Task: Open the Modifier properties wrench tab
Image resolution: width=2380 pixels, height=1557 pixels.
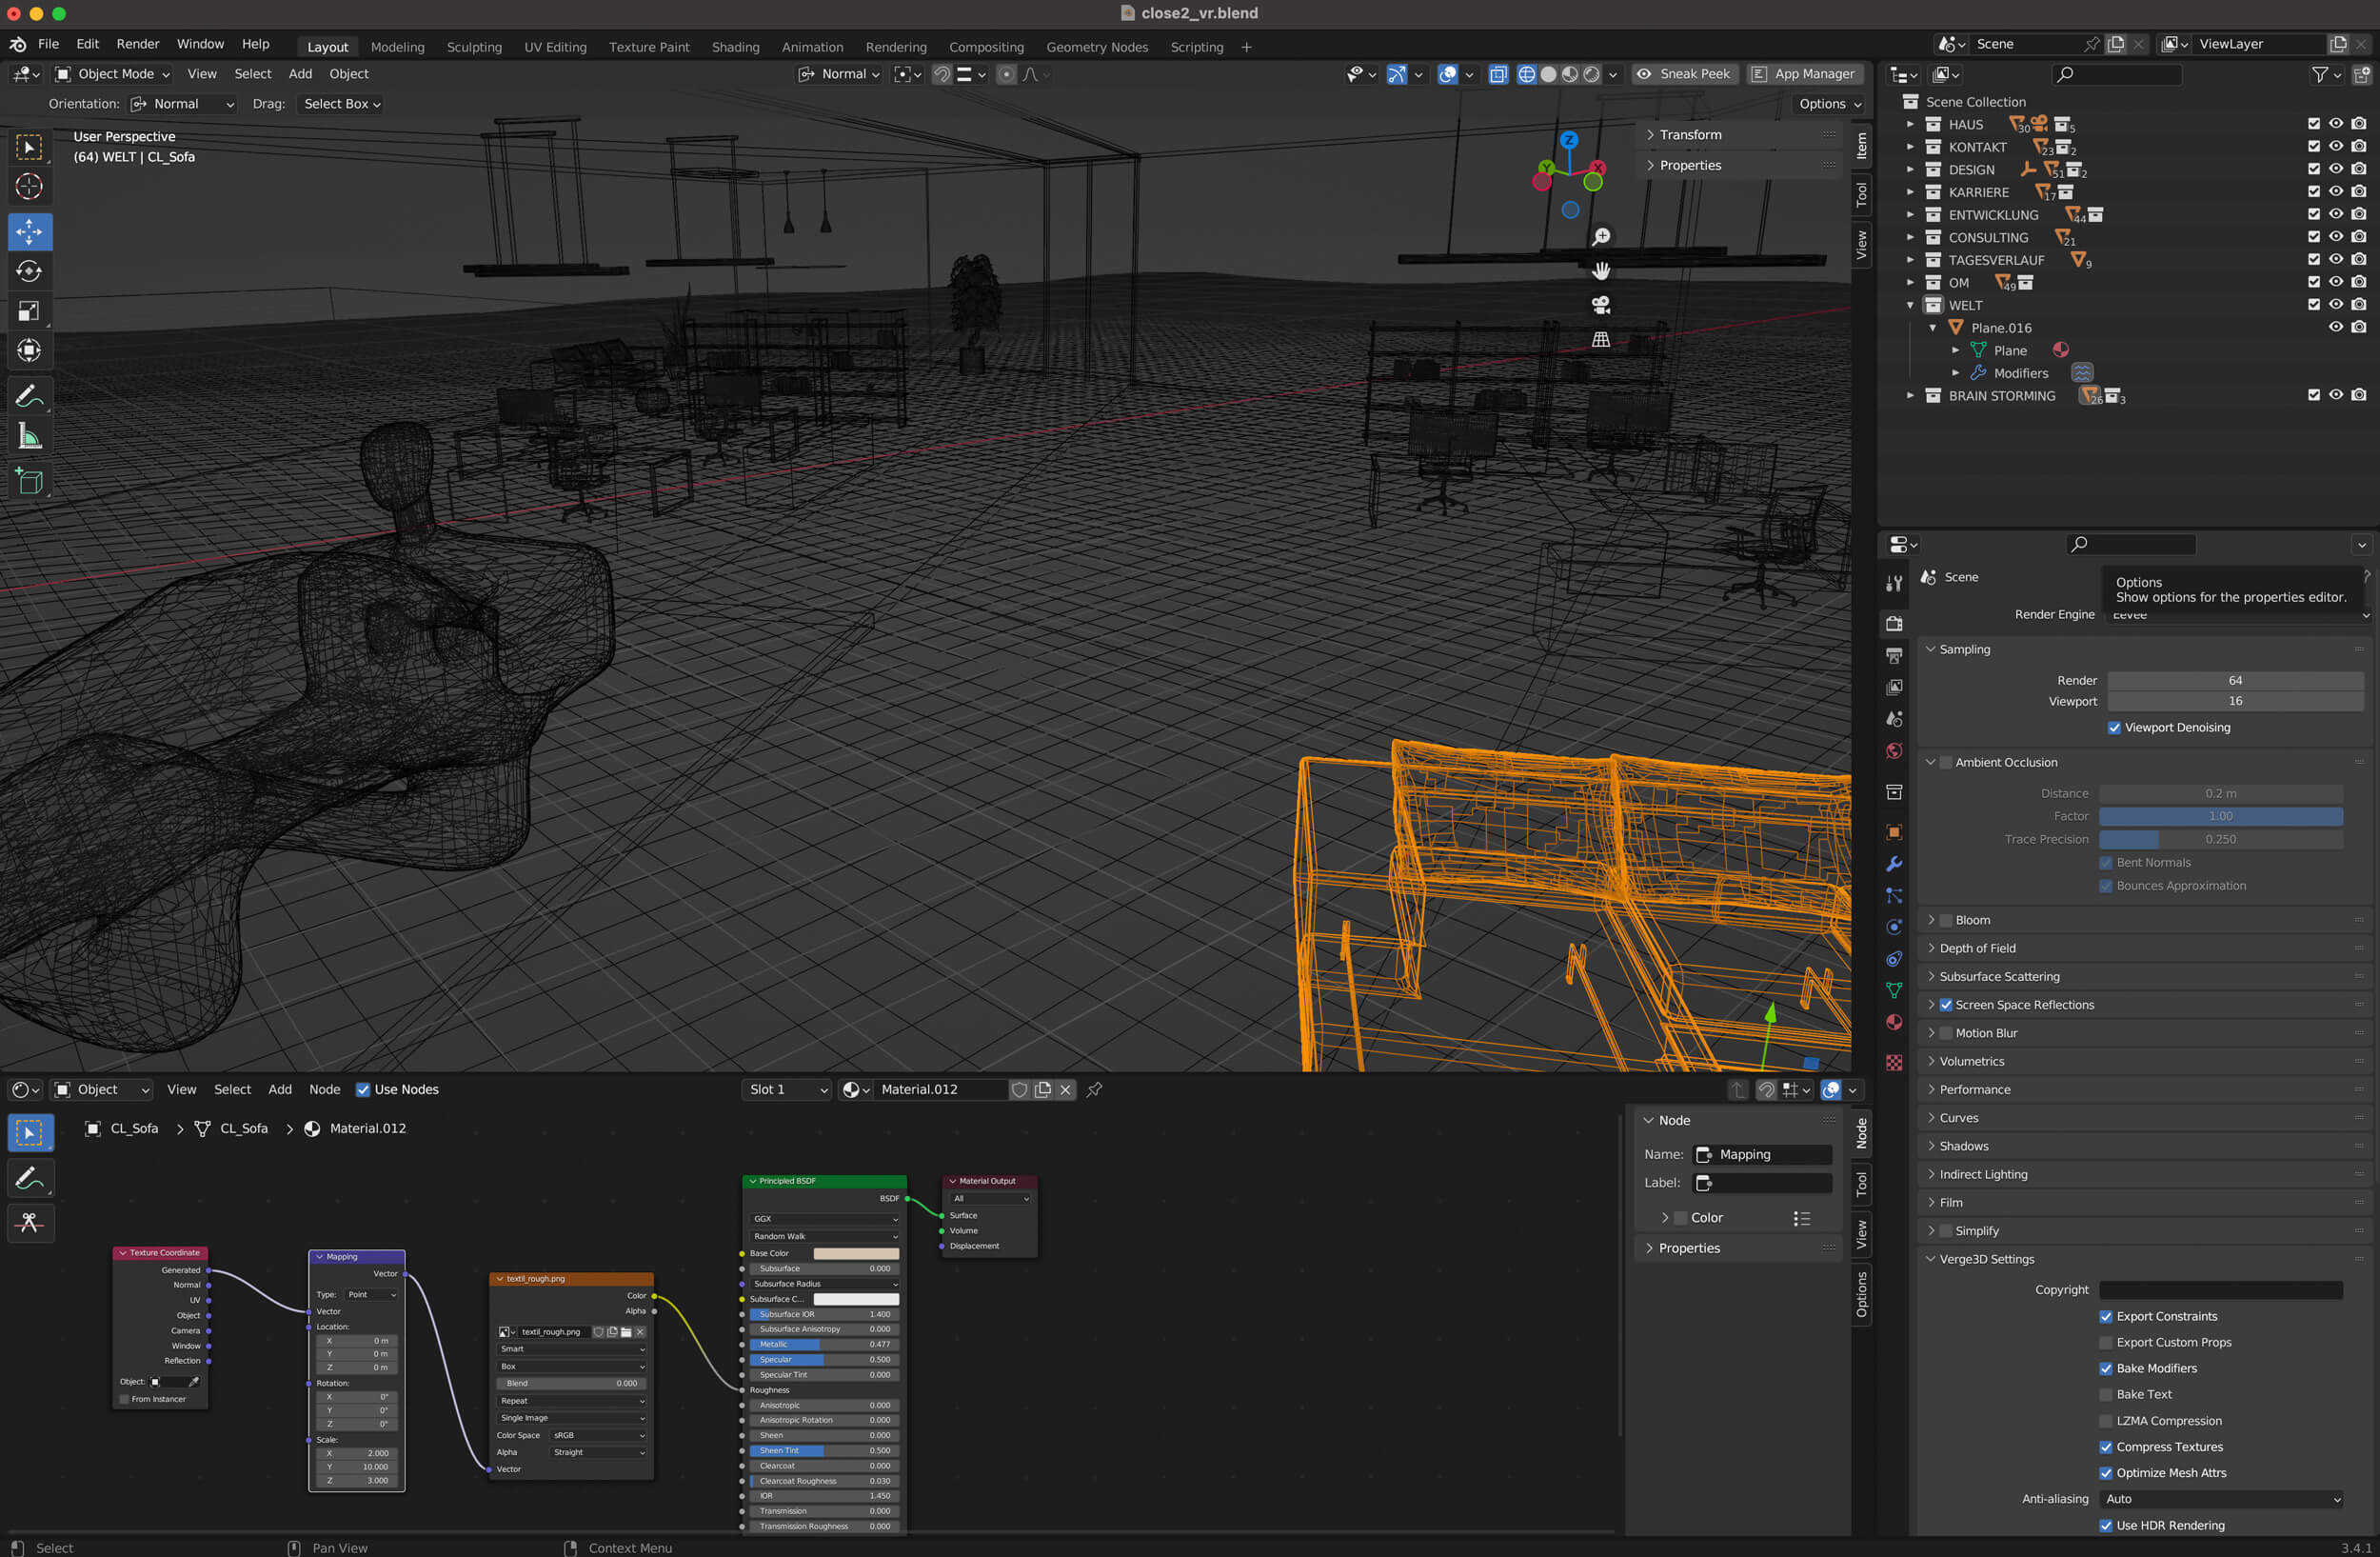Action: [1894, 864]
